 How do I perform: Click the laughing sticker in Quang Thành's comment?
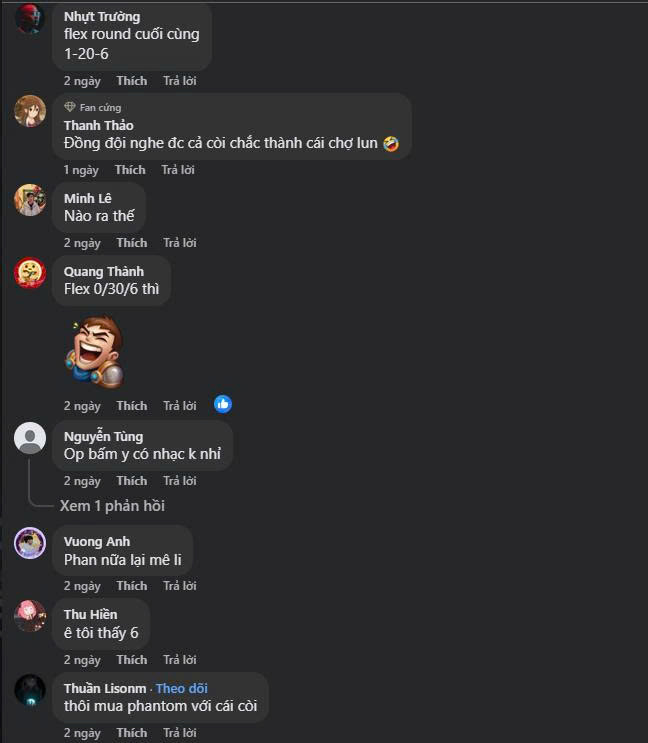pos(95,352)
